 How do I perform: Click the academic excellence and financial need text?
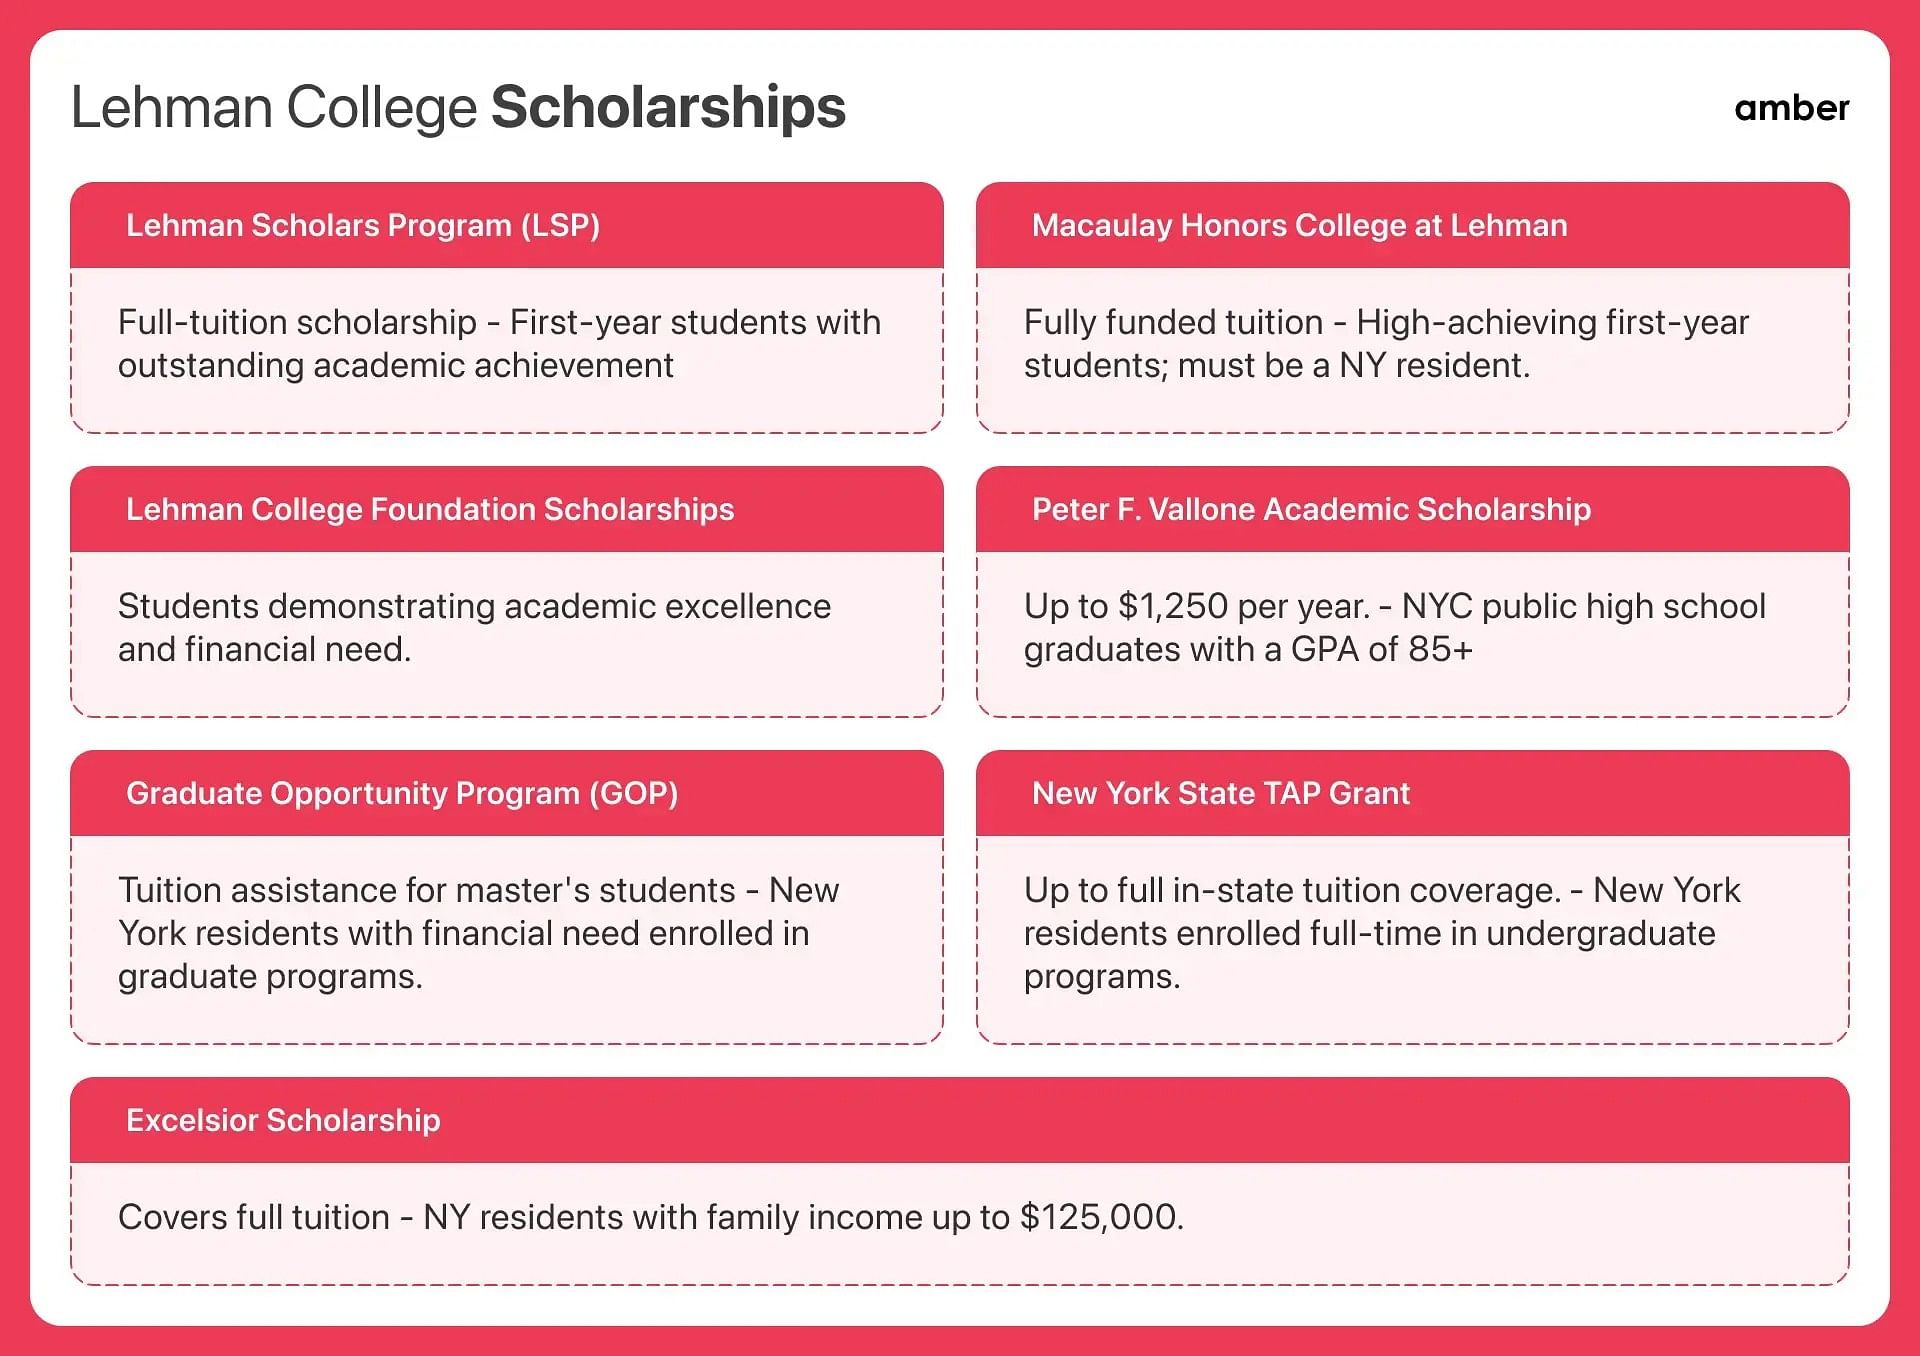[474, 628]
